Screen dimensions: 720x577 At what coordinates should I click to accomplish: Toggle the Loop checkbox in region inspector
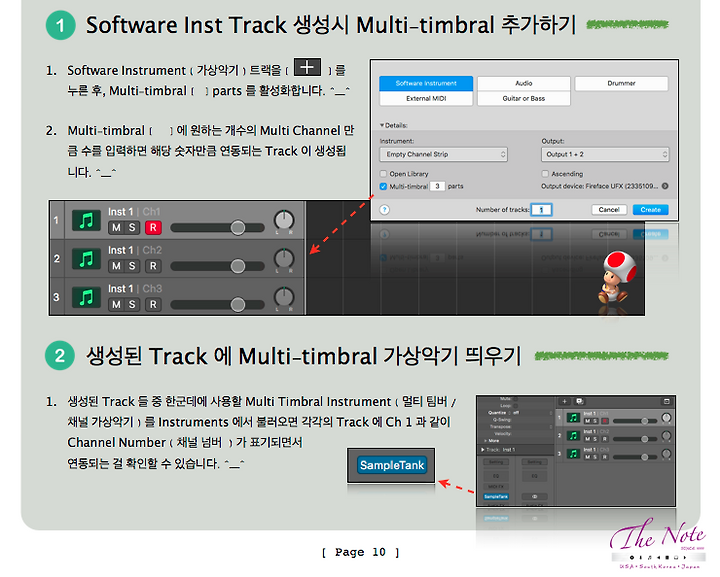[x=516, y=406]
